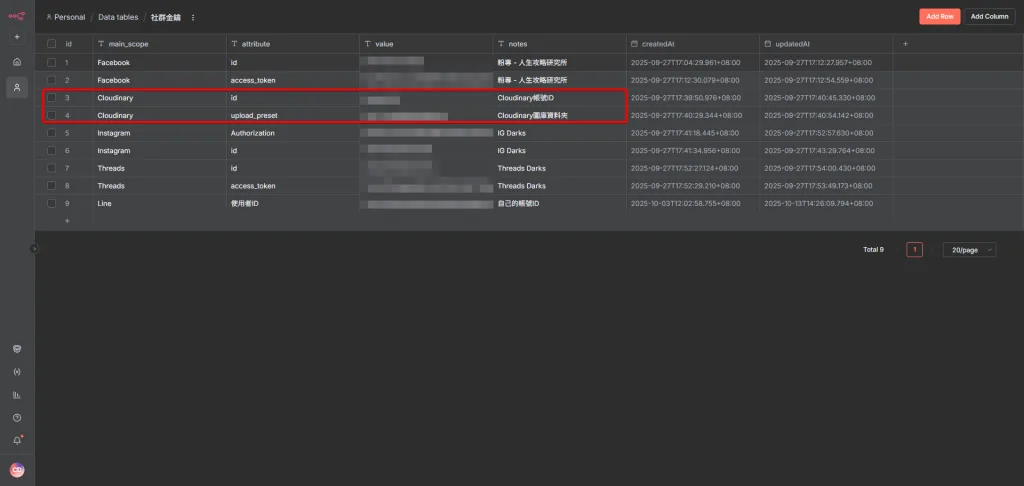Click the n8n logo icon
The width and height of the screenshot is (1024, 486).
click(17, 16)
